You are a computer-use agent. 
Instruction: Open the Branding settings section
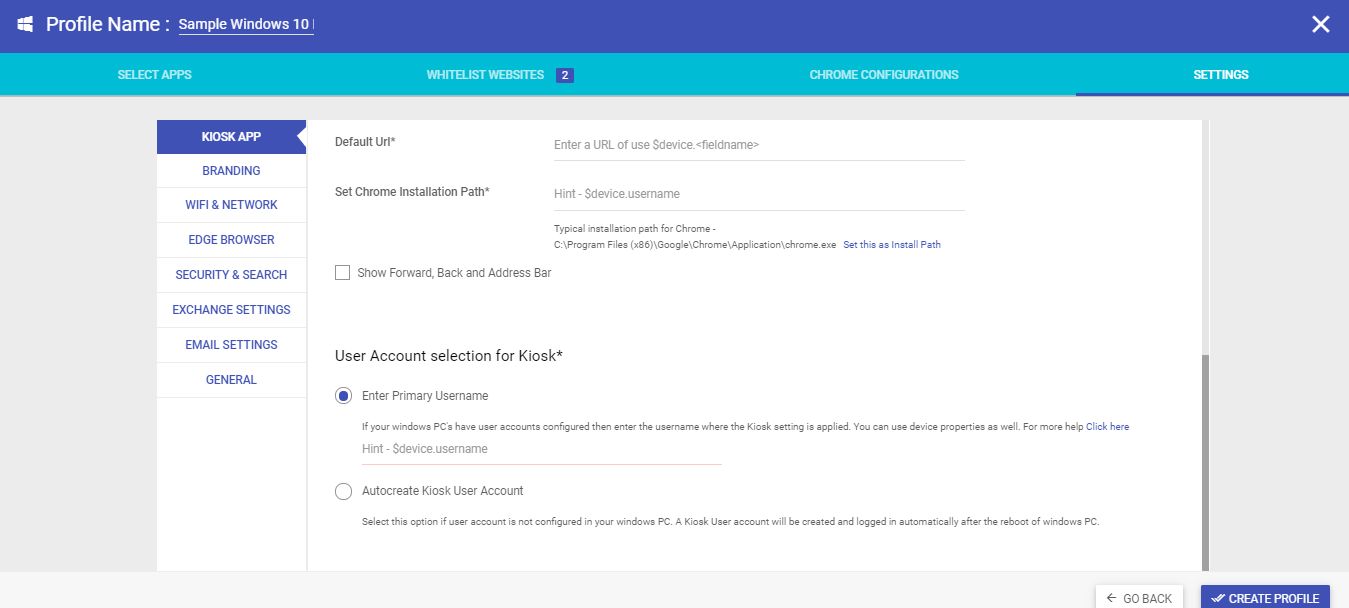[231, 171]
